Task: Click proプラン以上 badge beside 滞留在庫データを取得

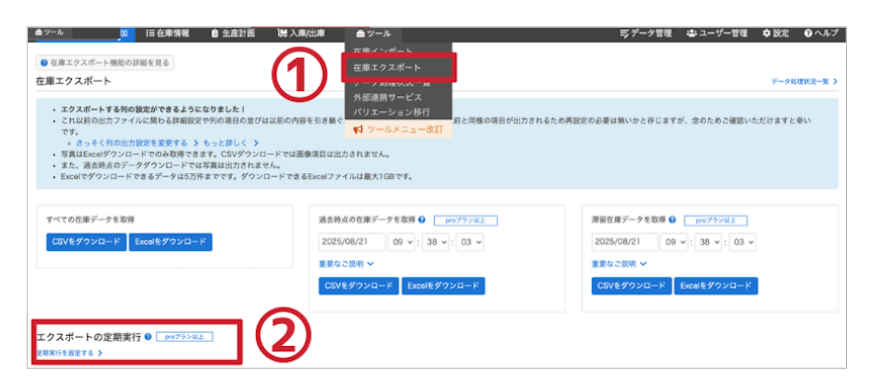Action: coord(716,221)
